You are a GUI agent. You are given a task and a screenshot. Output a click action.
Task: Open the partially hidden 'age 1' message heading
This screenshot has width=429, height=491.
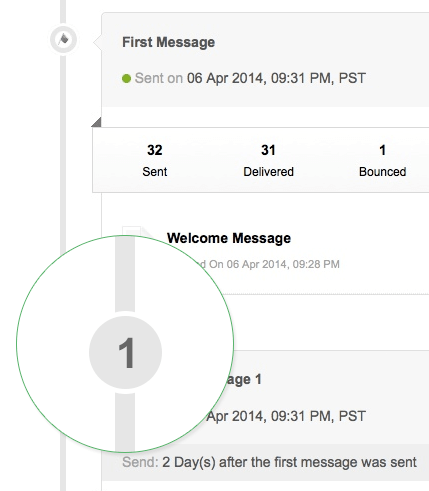[244, 380]
